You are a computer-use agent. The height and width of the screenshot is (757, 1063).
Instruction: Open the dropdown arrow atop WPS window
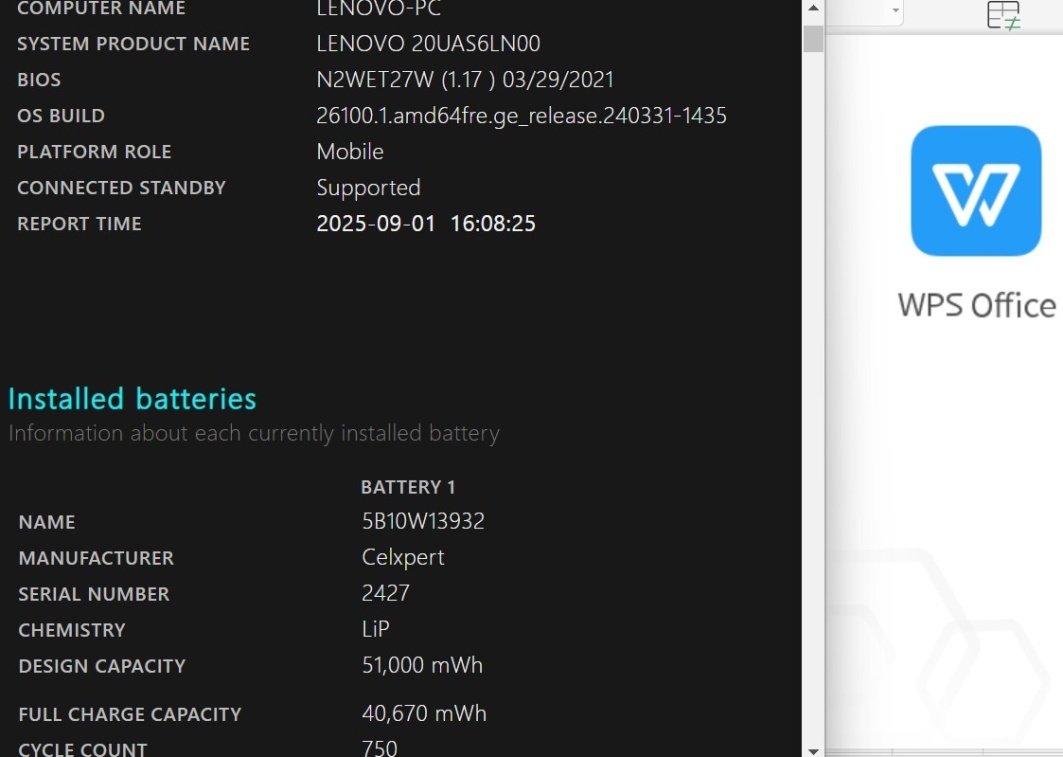point(896,10)
